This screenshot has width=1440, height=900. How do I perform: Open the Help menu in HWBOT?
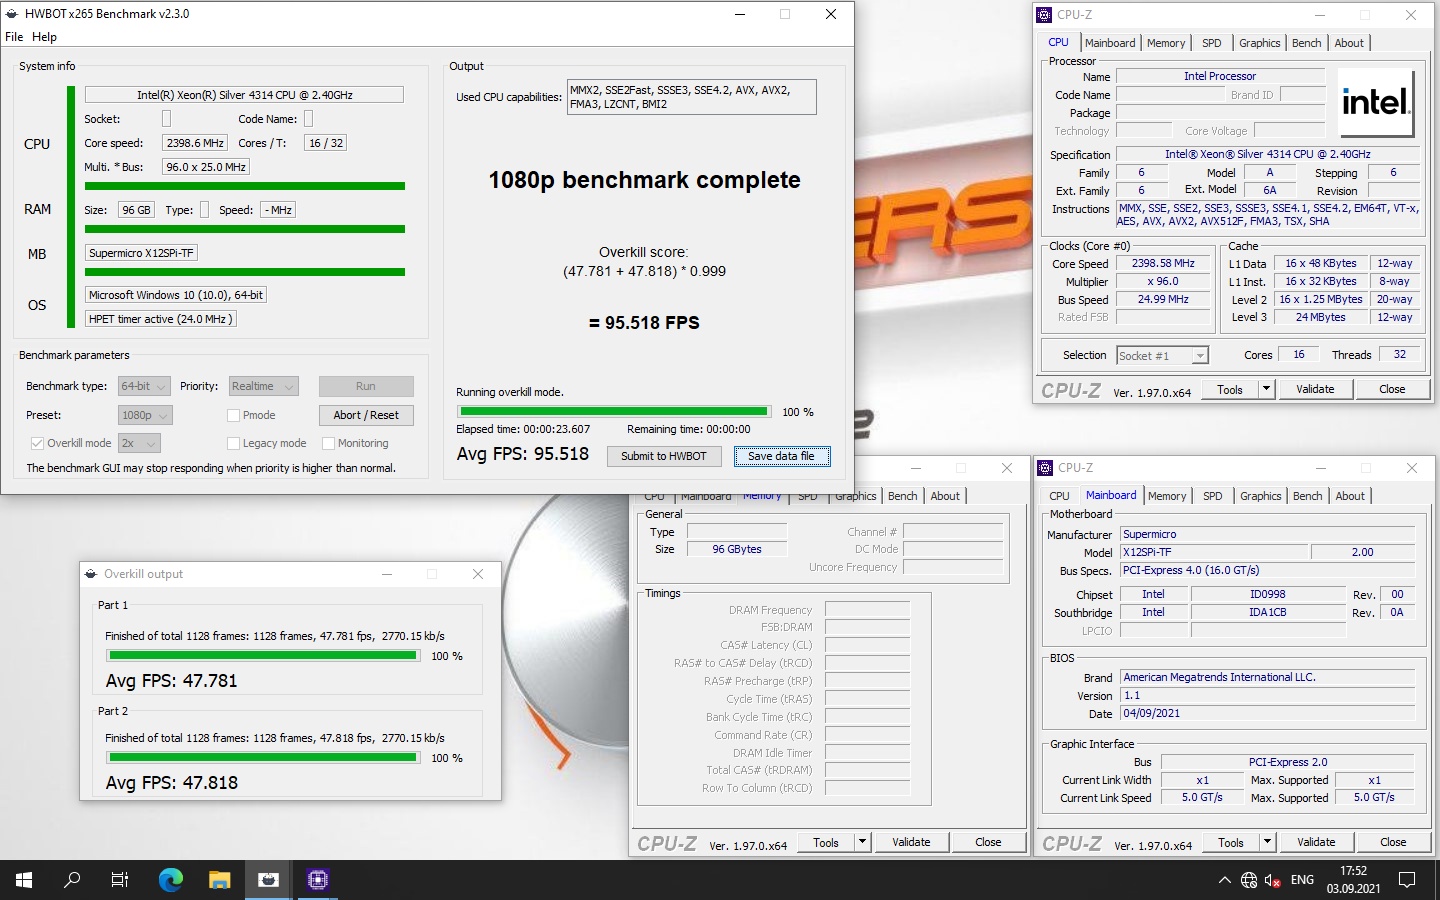(44, 37)
